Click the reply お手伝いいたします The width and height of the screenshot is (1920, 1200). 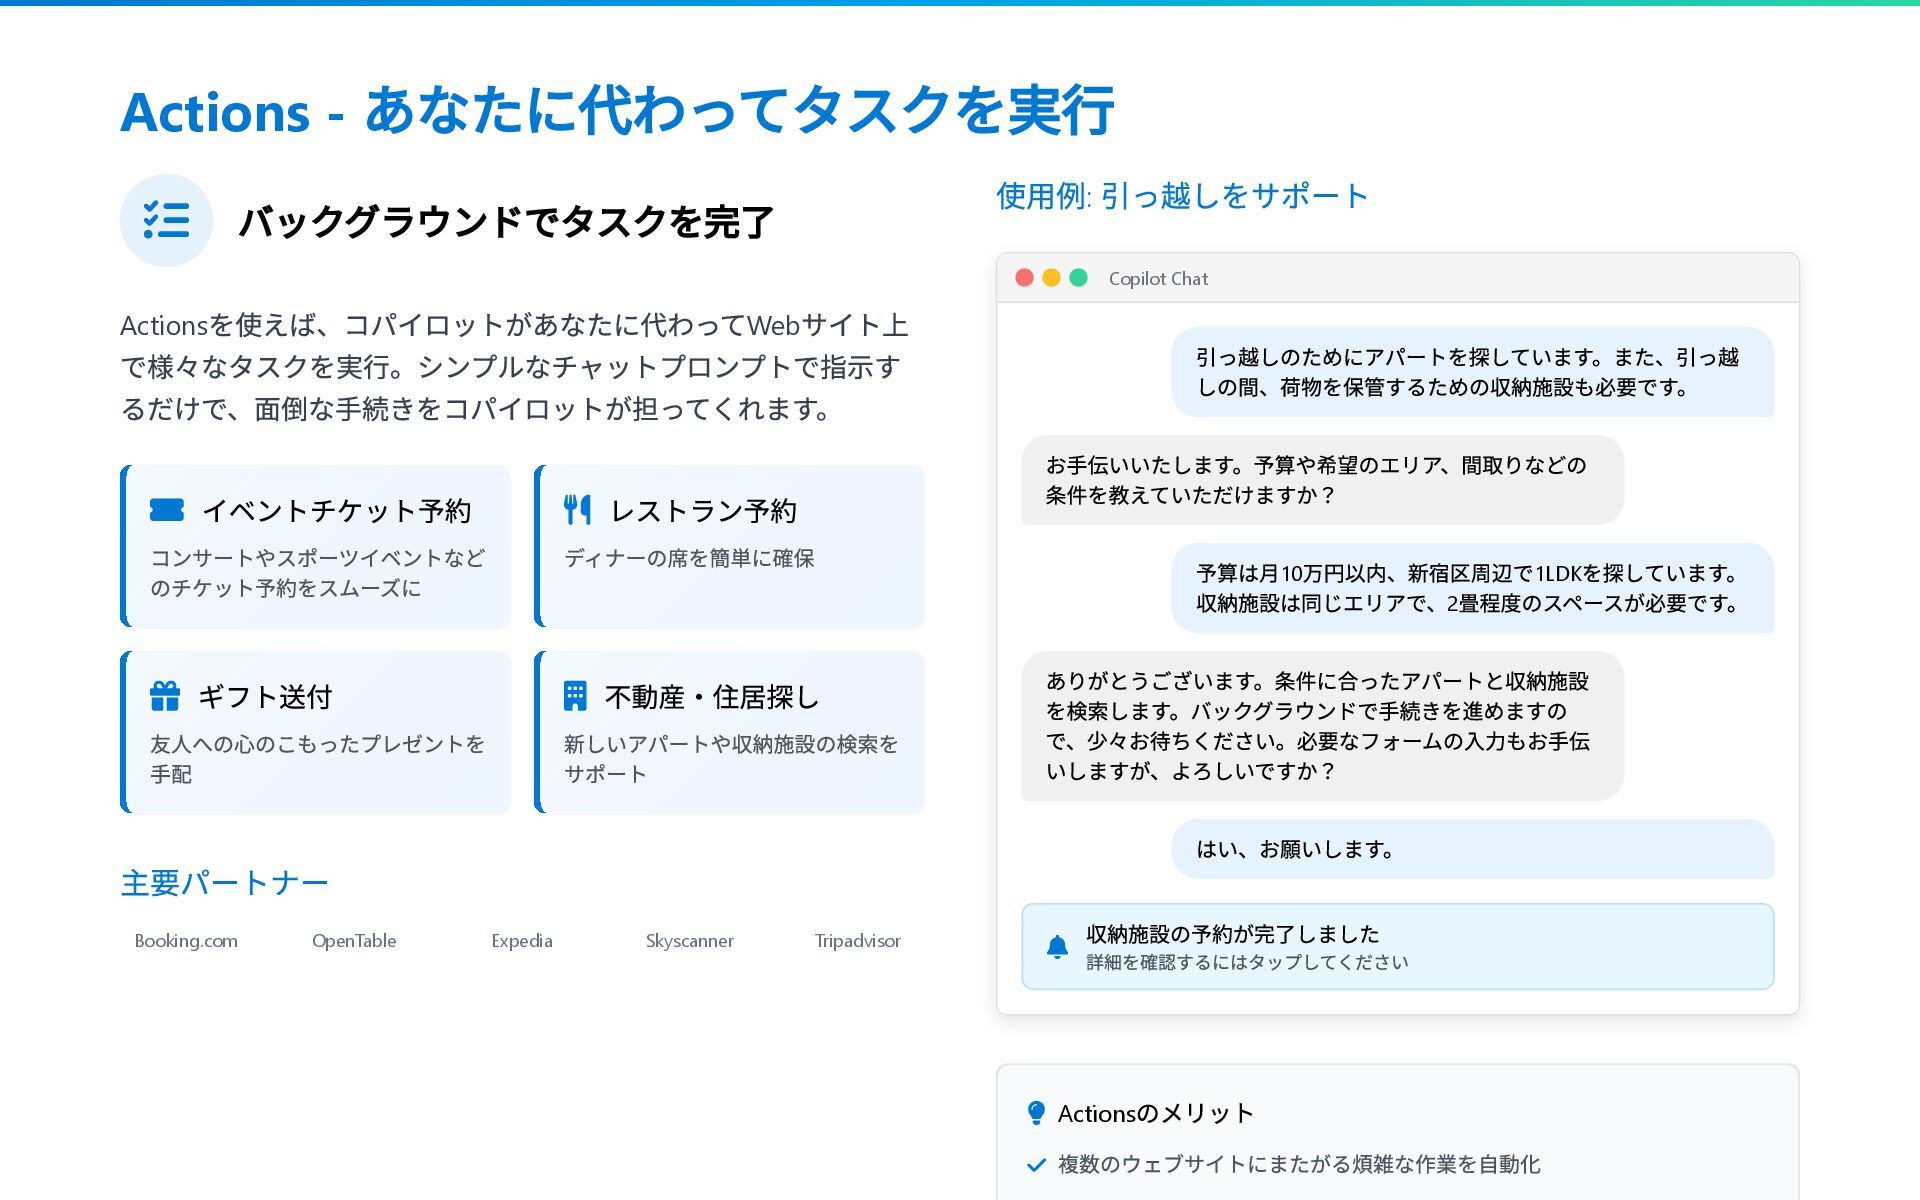[x=1322, y=480]
